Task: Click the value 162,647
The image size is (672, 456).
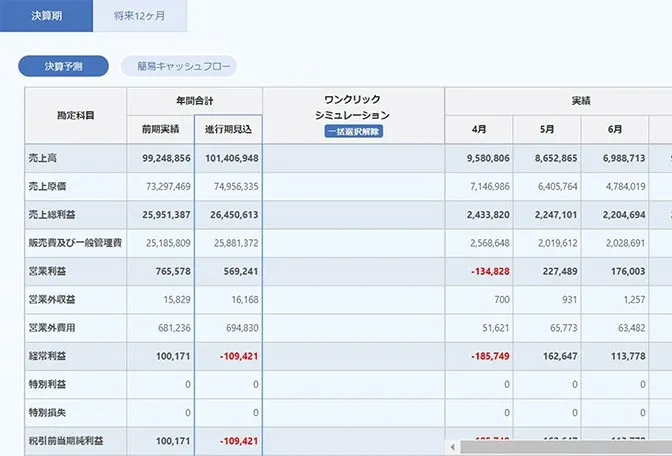Action: (560, 356)
